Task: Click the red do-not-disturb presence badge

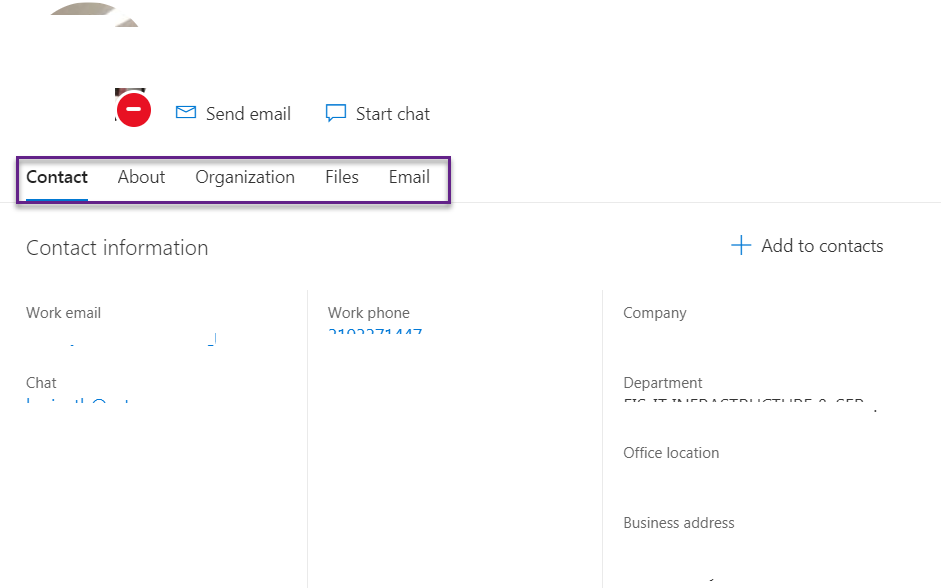Action: [133, 109]
